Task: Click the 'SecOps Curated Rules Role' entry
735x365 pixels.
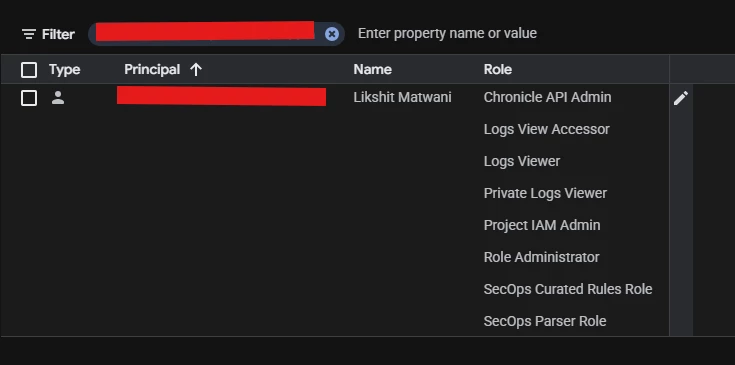Action: (568, 289)
